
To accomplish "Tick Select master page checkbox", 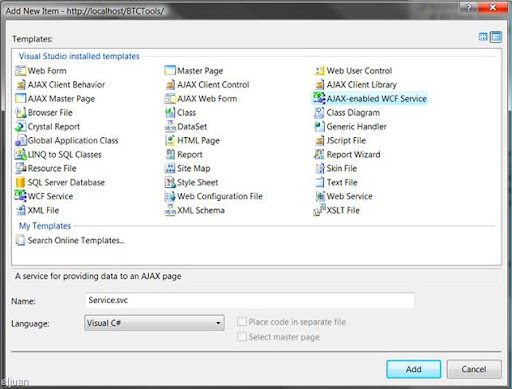I will (x=242, y=337).
